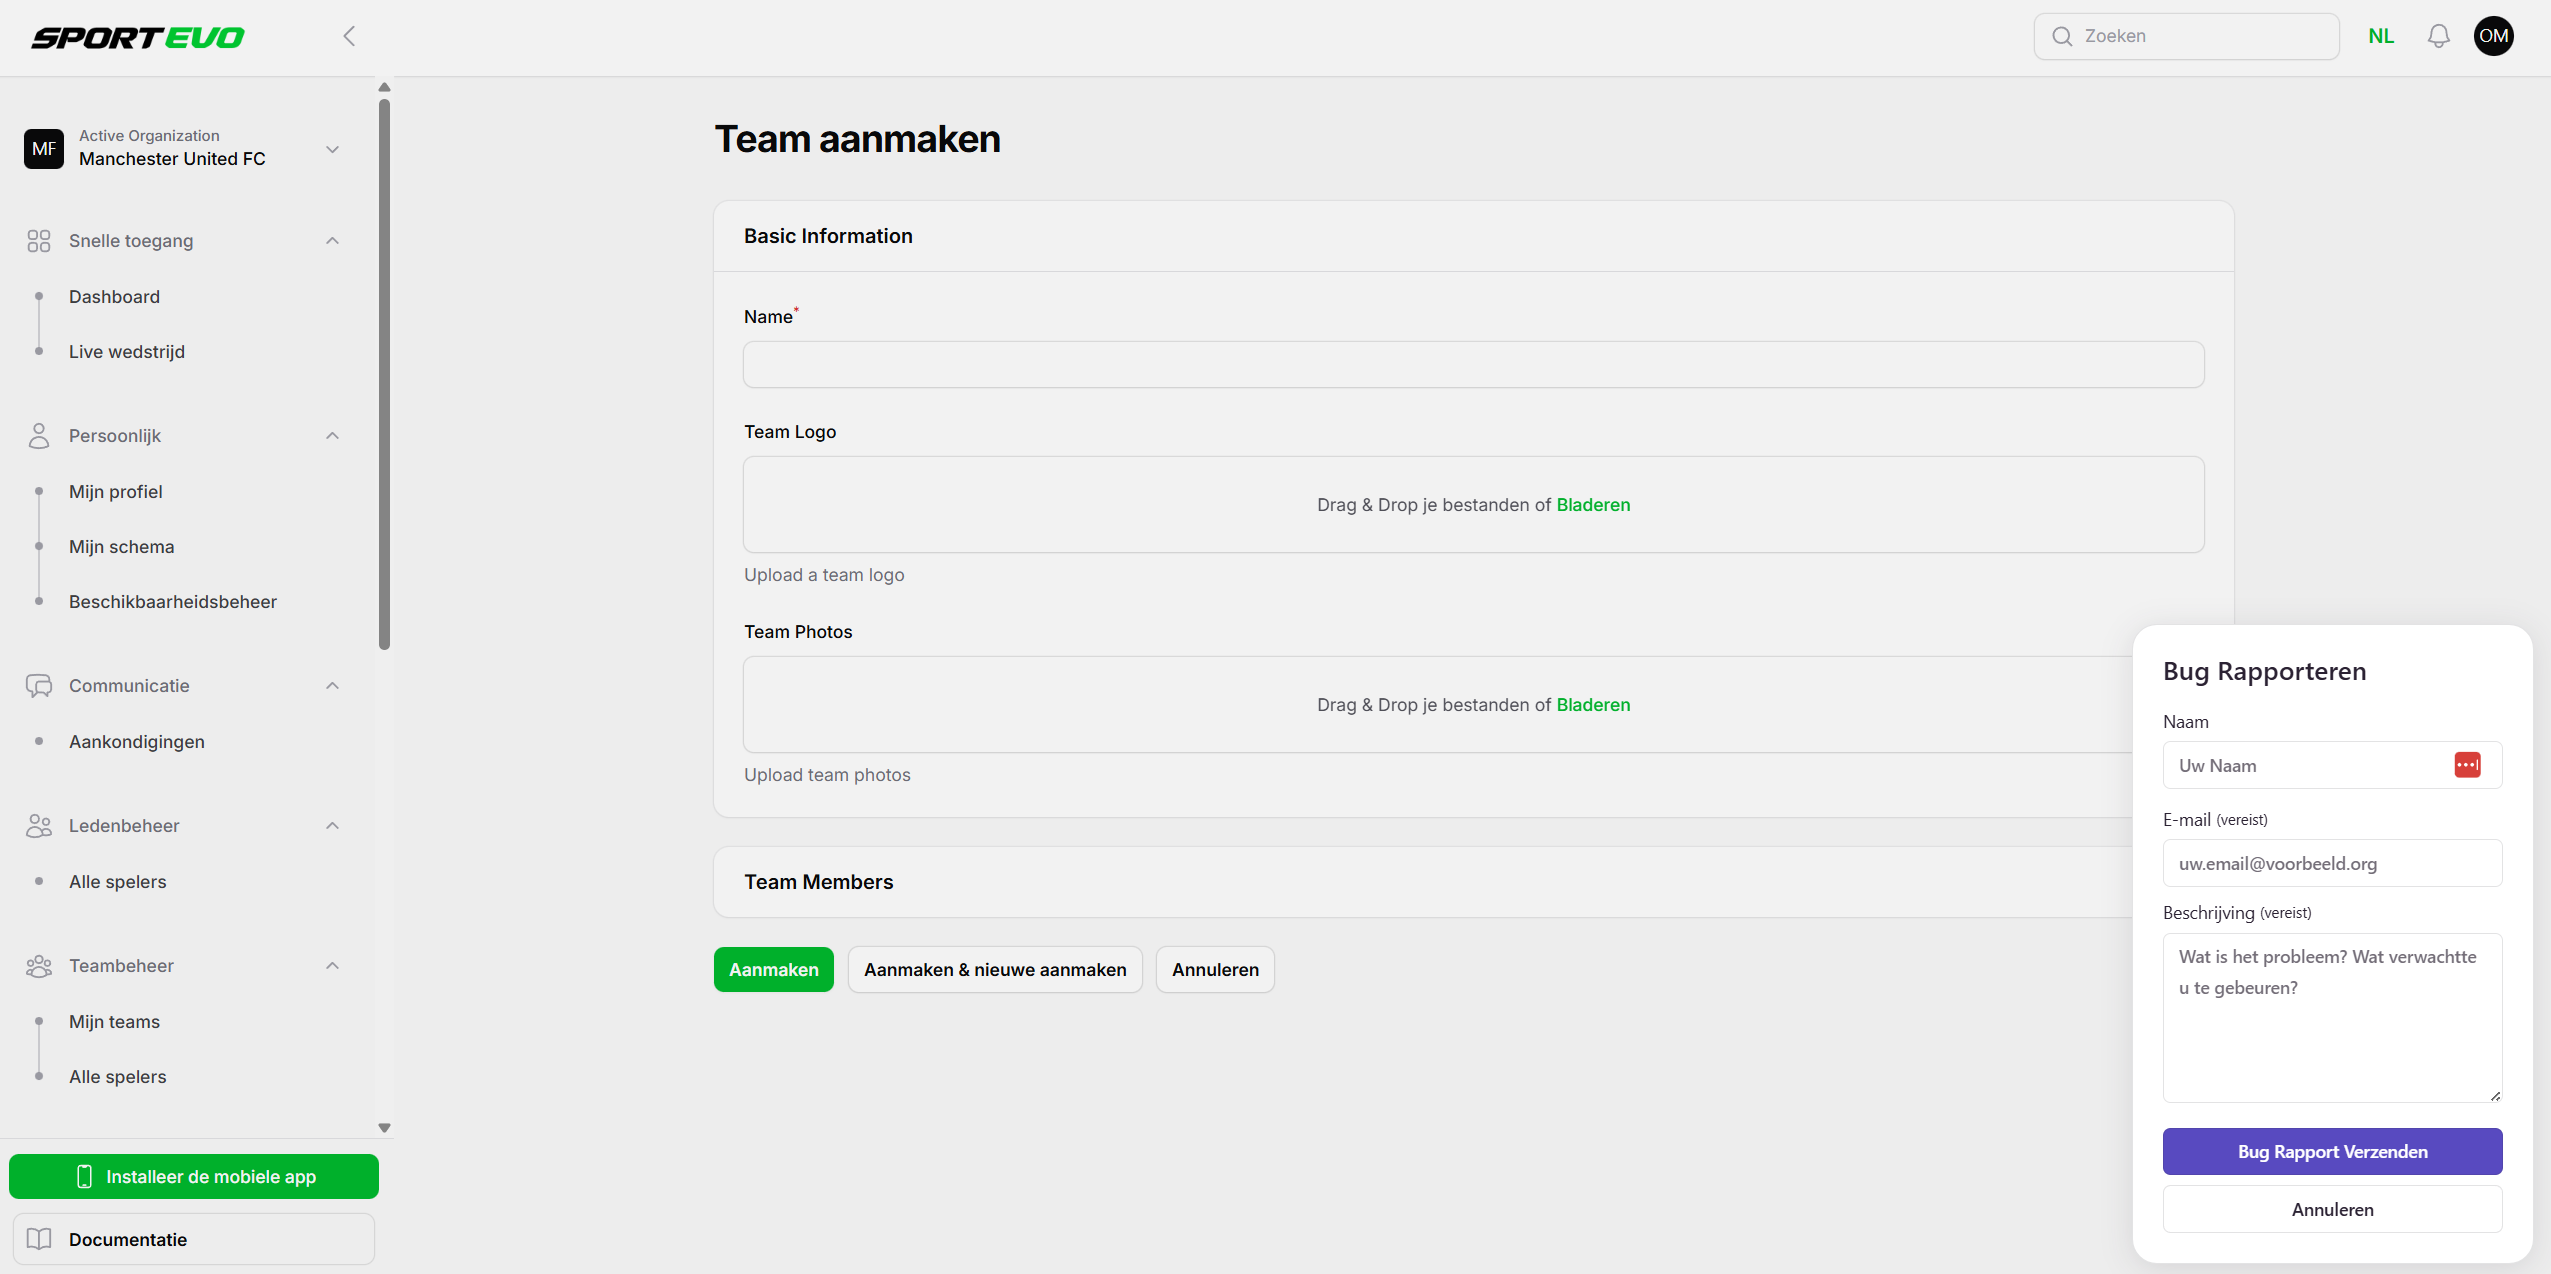This screenshot has width=2551, height=1274.
Task: Collapse the Snelle toegang section
Action: tap(333, 241)
